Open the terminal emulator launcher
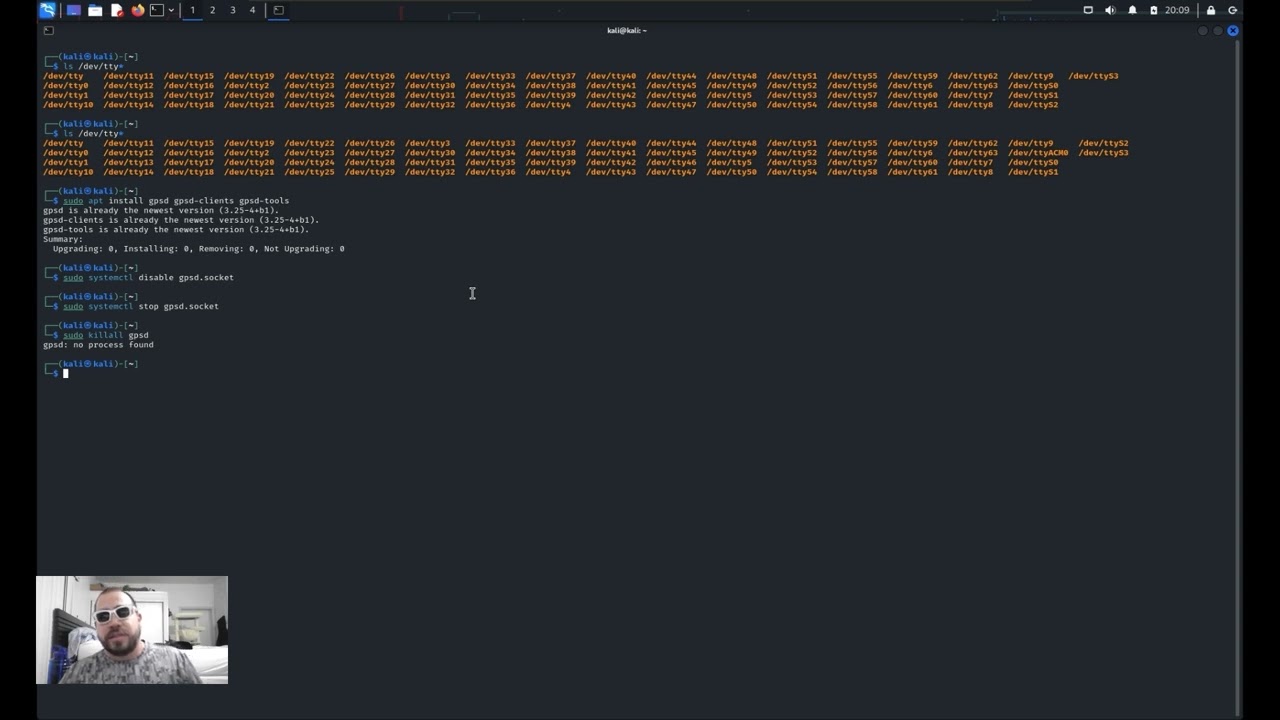Image resolution: width=1280 pixels, height=720 pixels. click(x=157, y=10)
